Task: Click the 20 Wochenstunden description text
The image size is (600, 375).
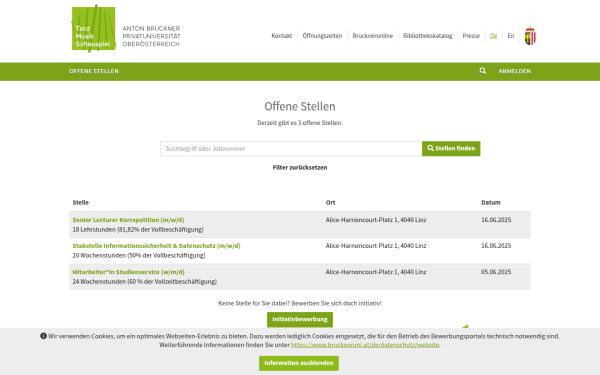Action: 139,255
